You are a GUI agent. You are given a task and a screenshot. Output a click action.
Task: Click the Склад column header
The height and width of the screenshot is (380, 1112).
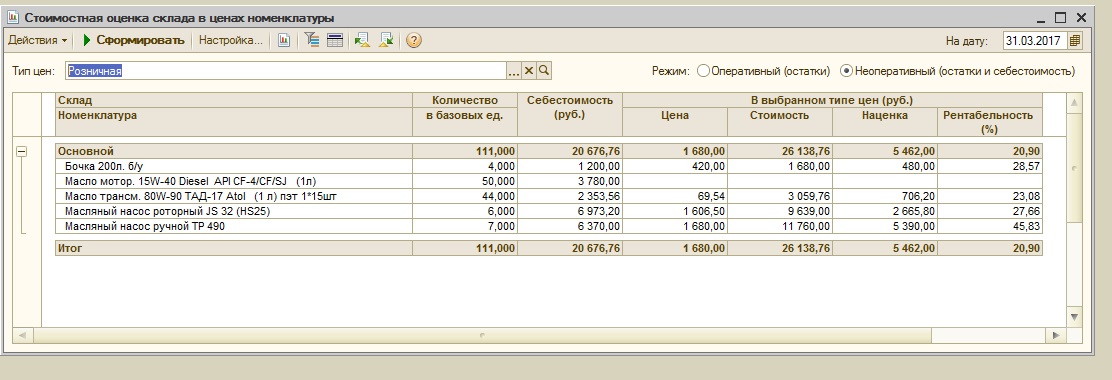tap(234, 100)
